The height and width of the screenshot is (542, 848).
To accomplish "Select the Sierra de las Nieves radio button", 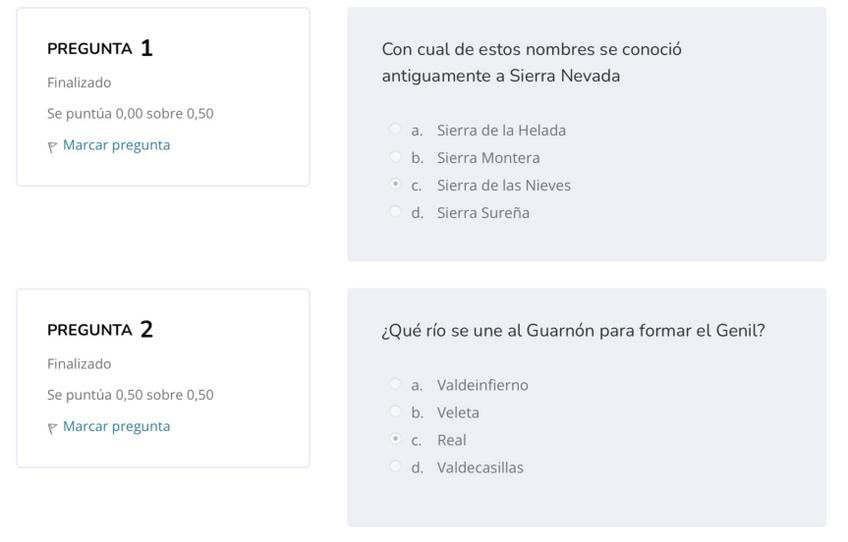I will [395, 184].
